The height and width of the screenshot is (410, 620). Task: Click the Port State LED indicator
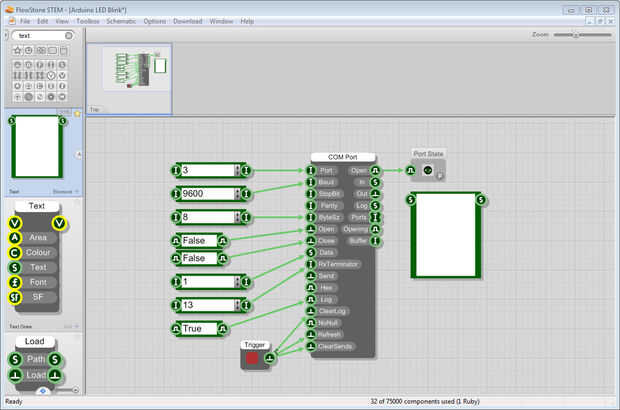tap(428, 170)
